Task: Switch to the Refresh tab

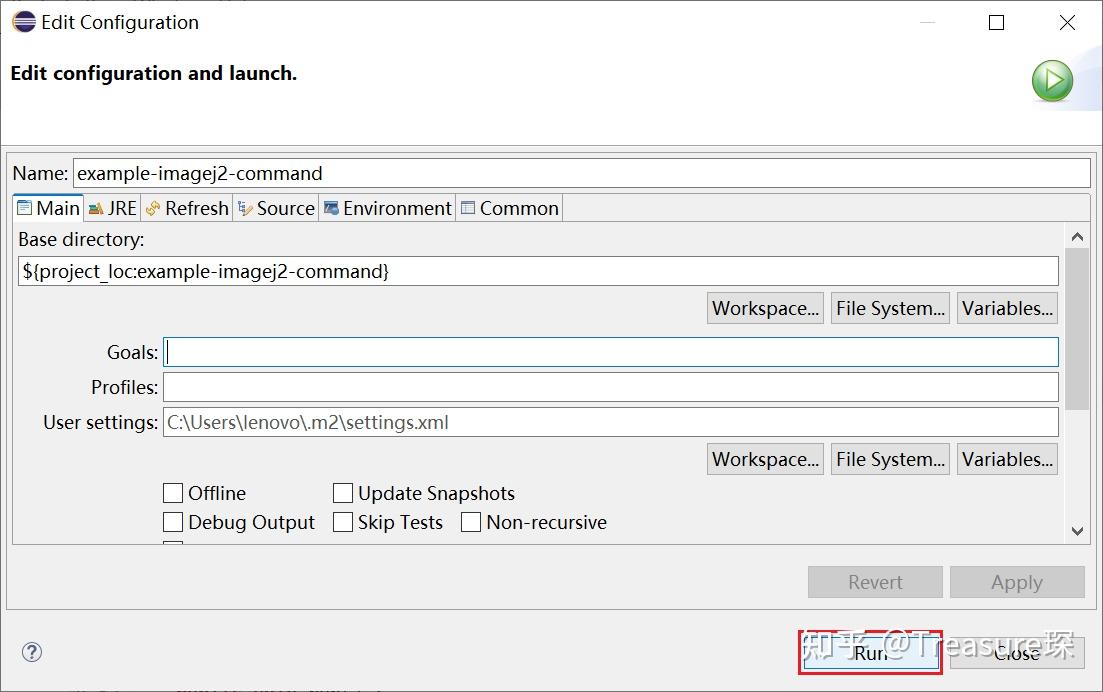Action: click(x=187, y=208)
